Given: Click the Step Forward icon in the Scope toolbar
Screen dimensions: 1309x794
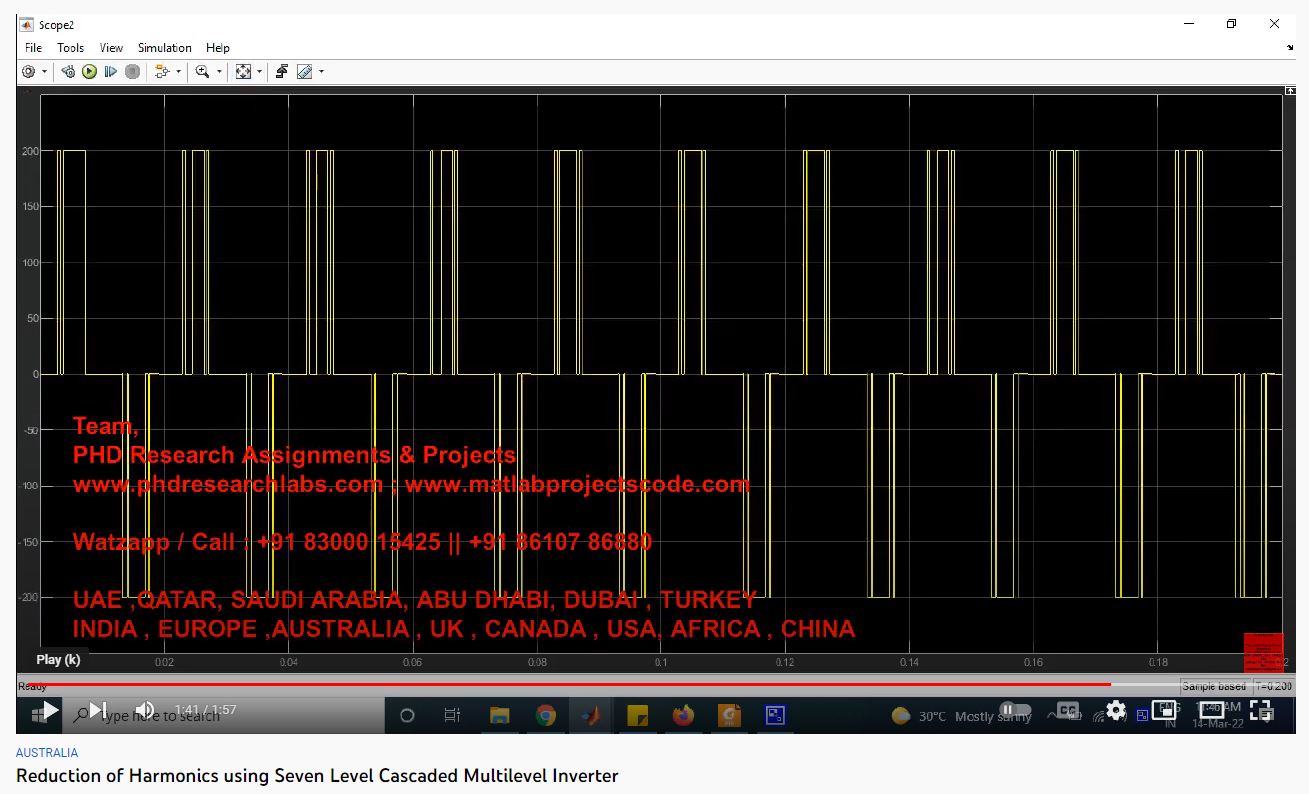Looking at the screenshot, I should (110, 72).
